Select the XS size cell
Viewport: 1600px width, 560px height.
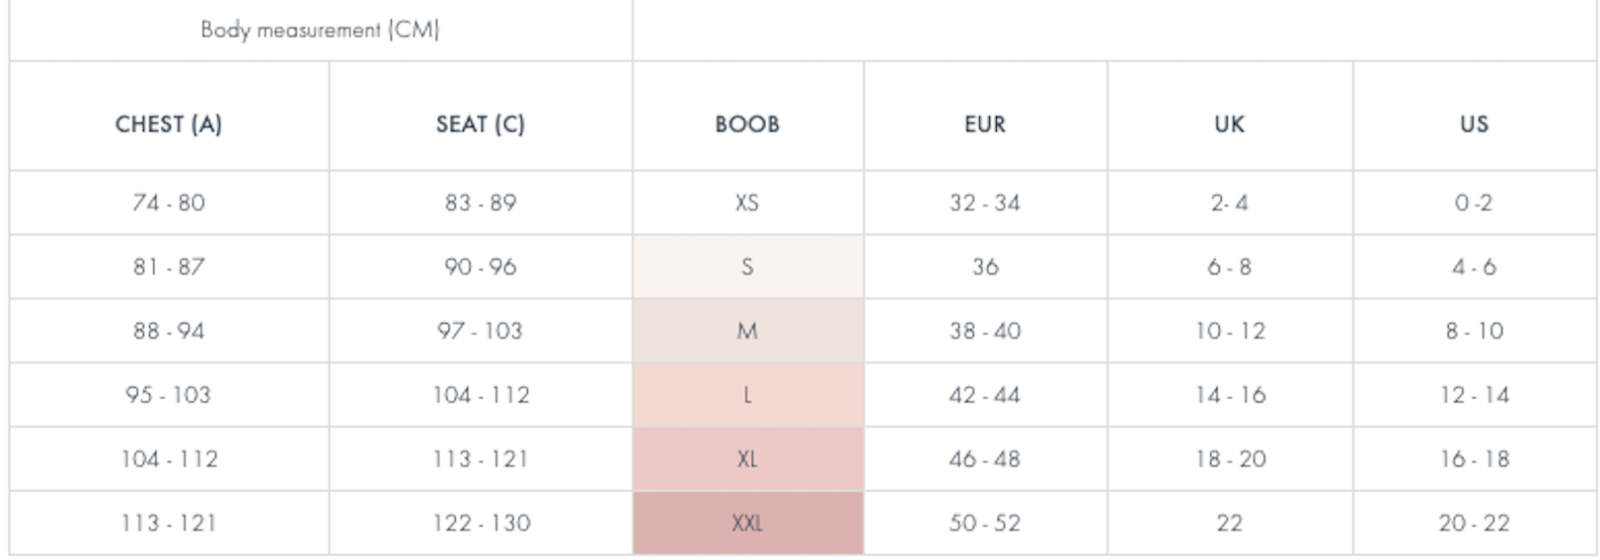pos(747,203)
